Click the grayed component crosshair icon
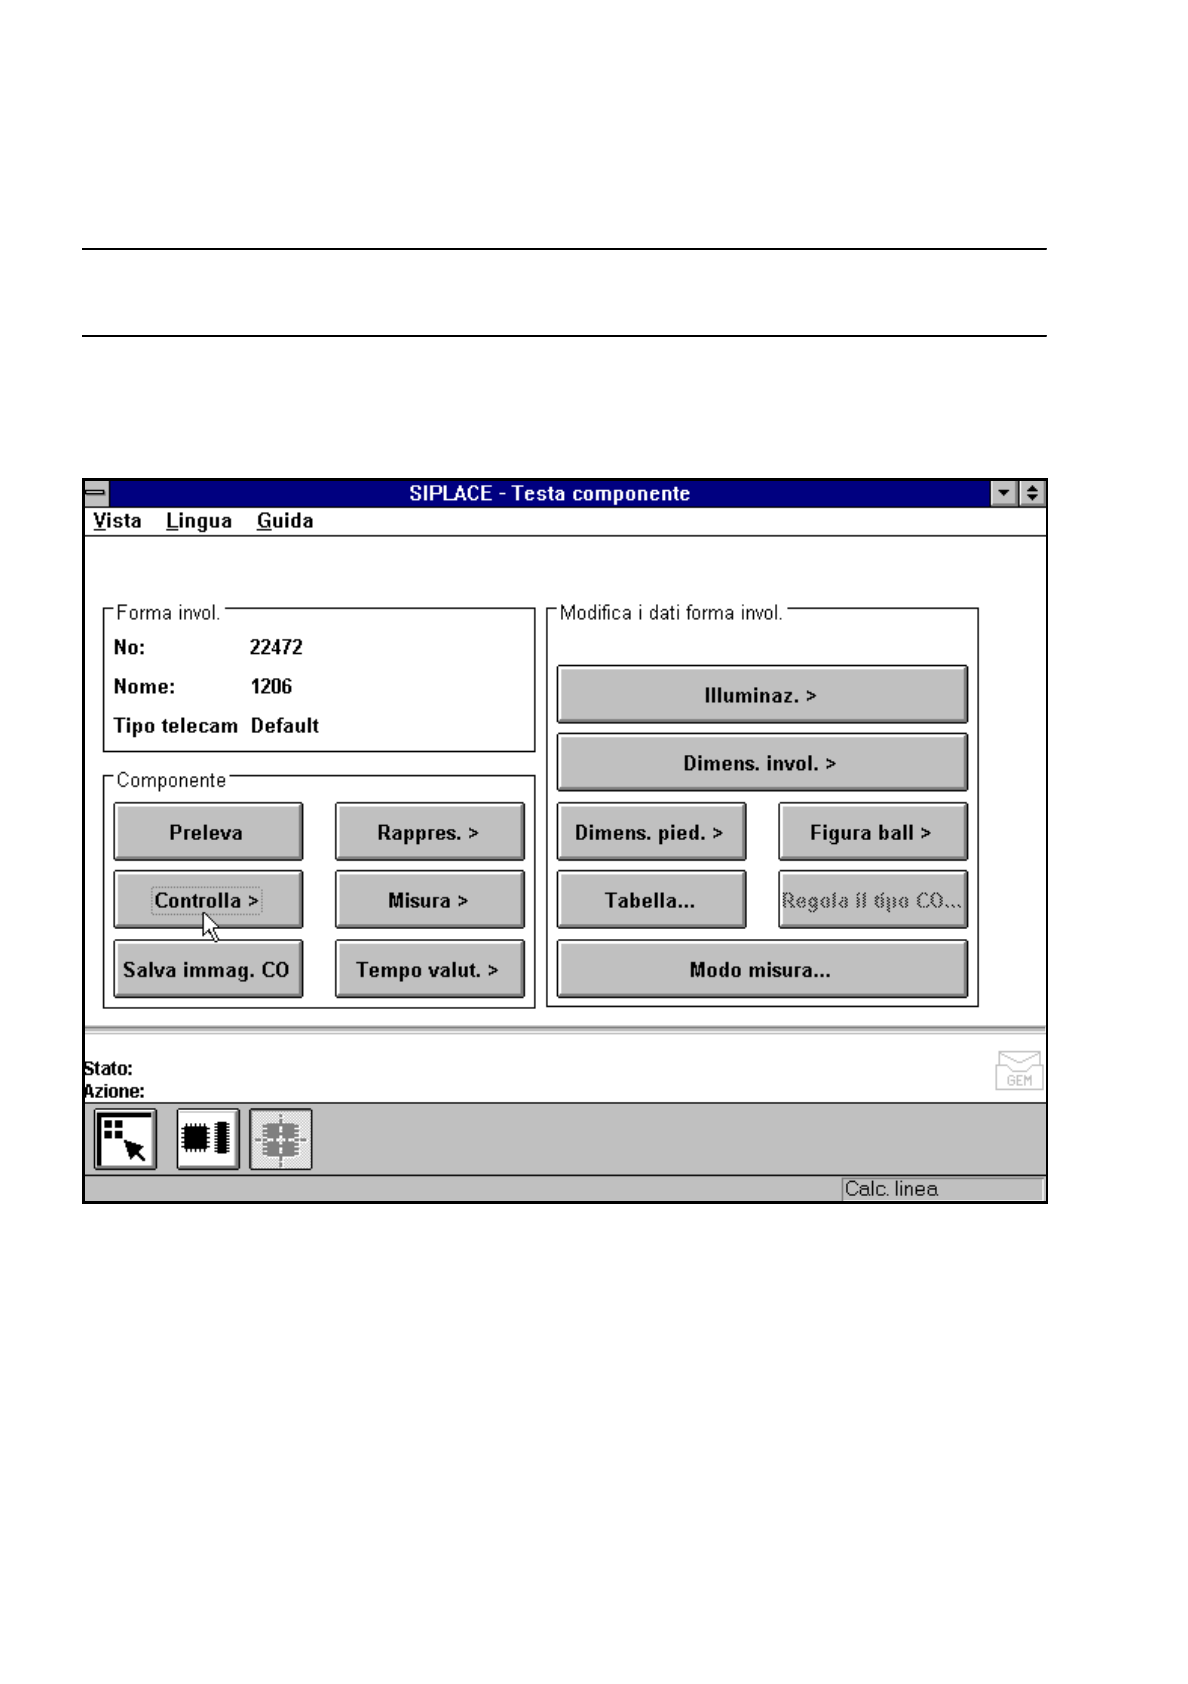 click(x=281, y=1139)
